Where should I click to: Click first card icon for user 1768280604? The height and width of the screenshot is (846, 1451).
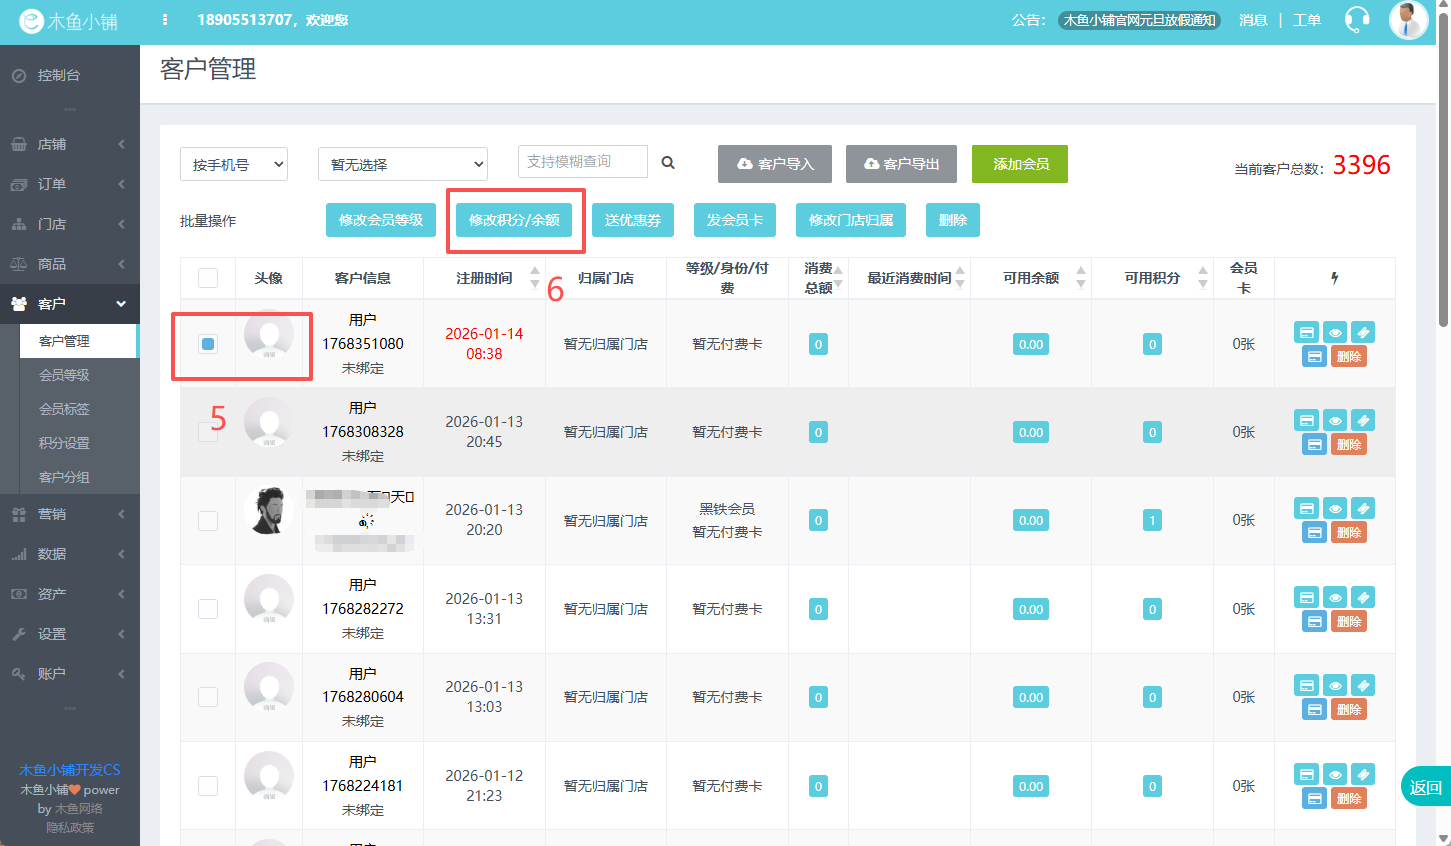point(1306,686)
